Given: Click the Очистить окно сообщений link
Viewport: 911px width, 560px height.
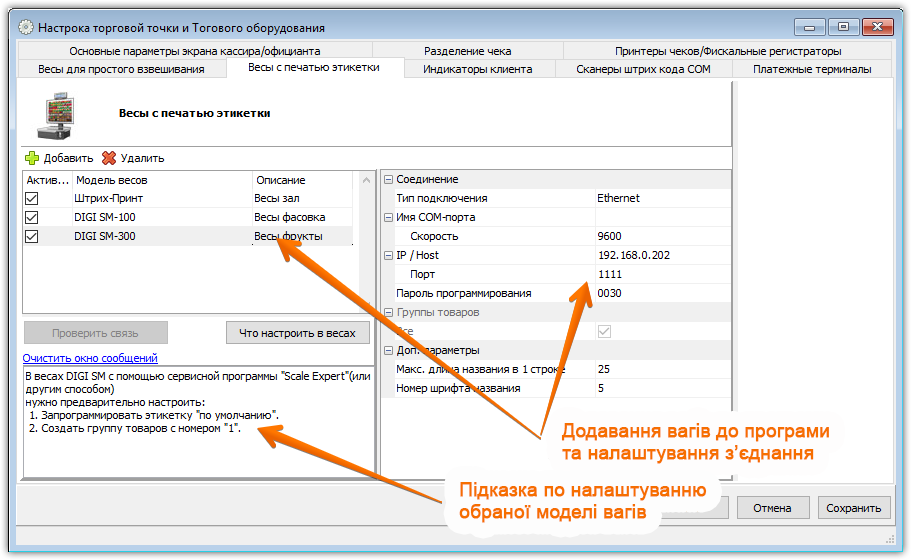Looking at the screenshot, I should (90, 358).
